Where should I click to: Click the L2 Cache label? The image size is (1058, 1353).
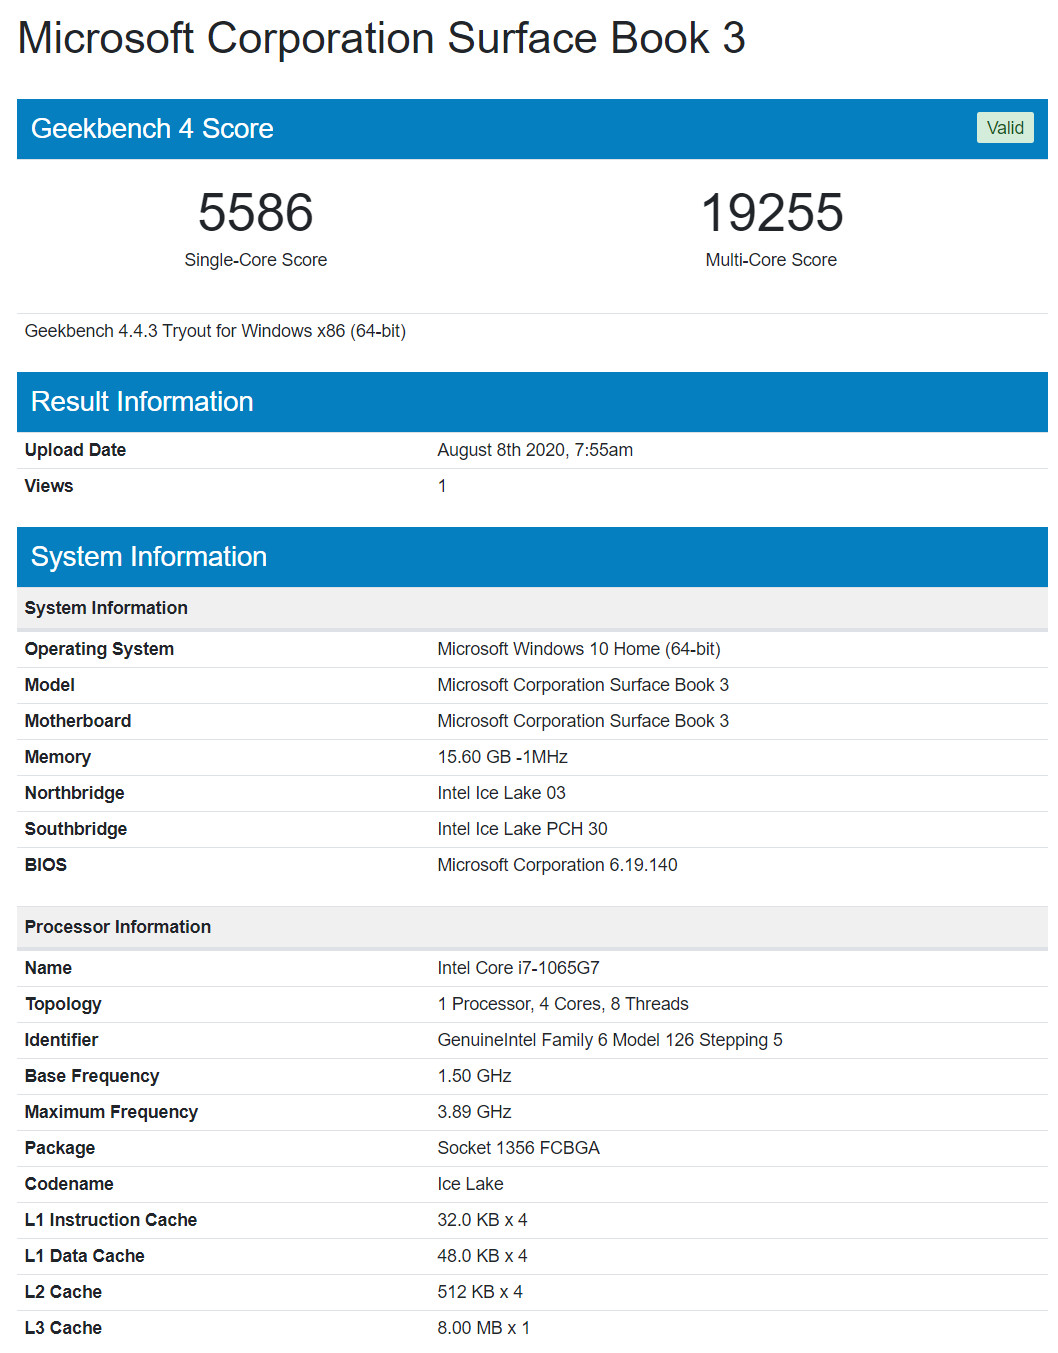click(x=63, y=1292)
